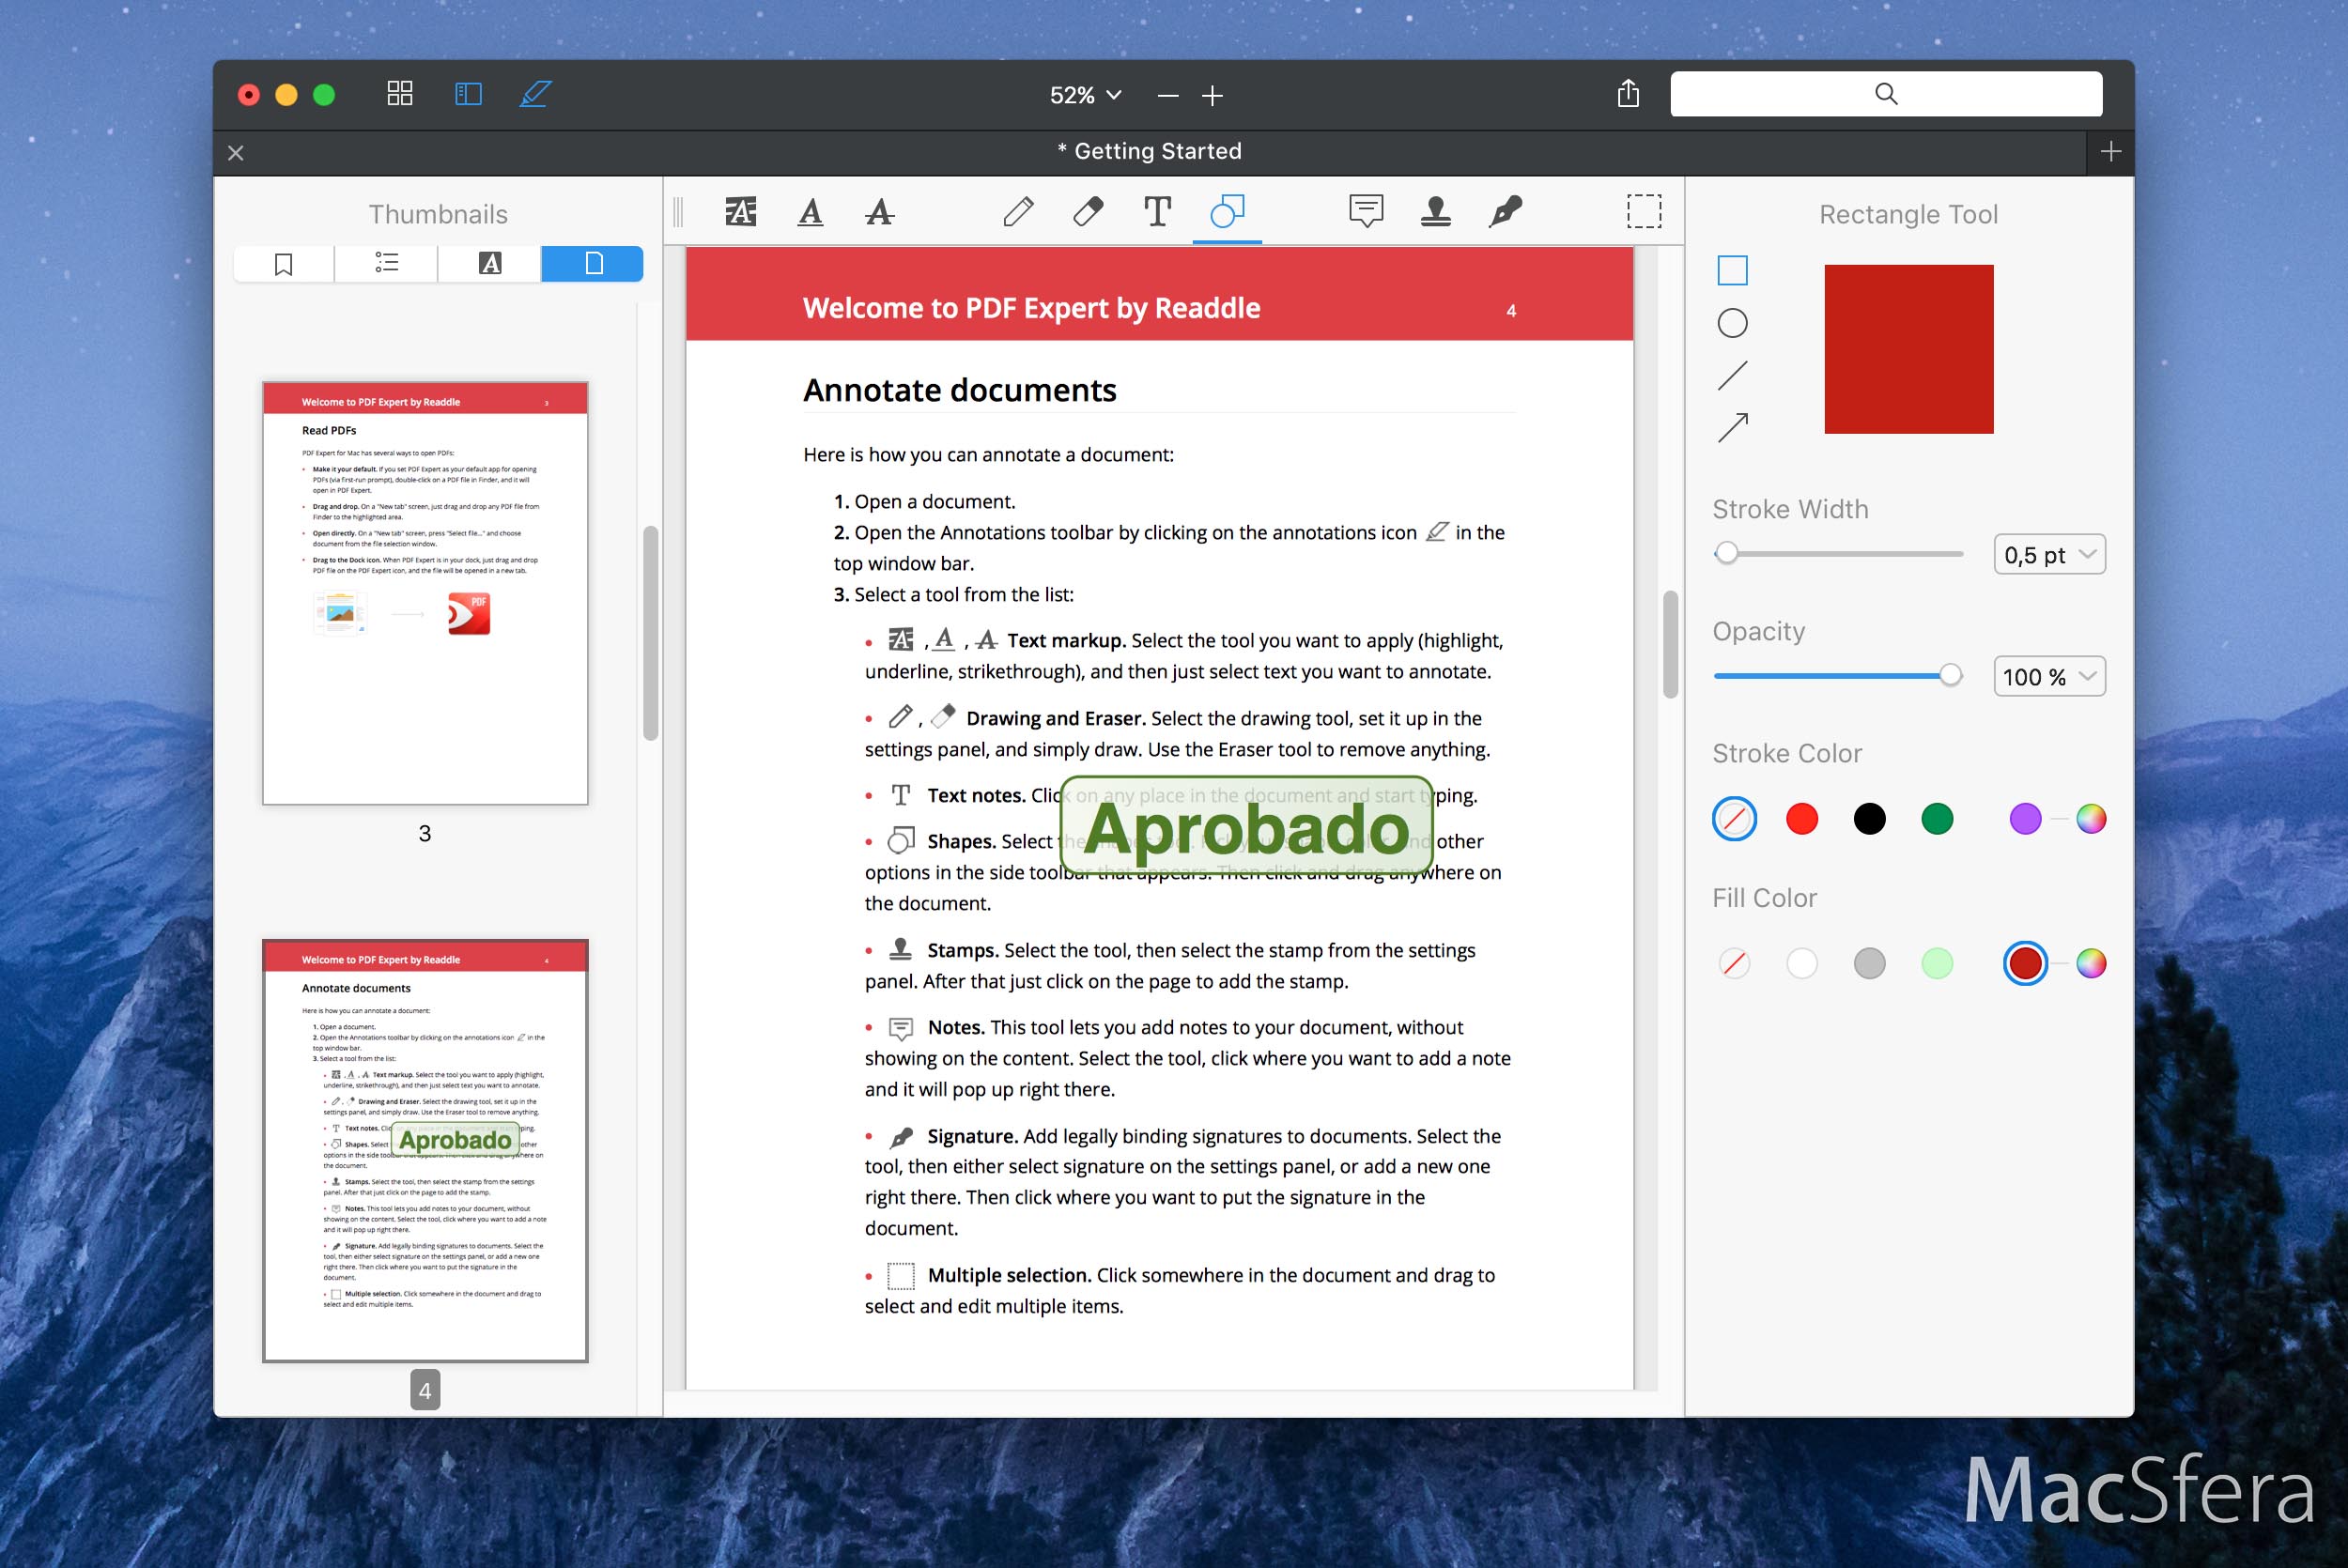Image resolution: width=2348 pixels, height=1568 pixels.
Task: Select the Signature tool
Action: pos(1505,211)
